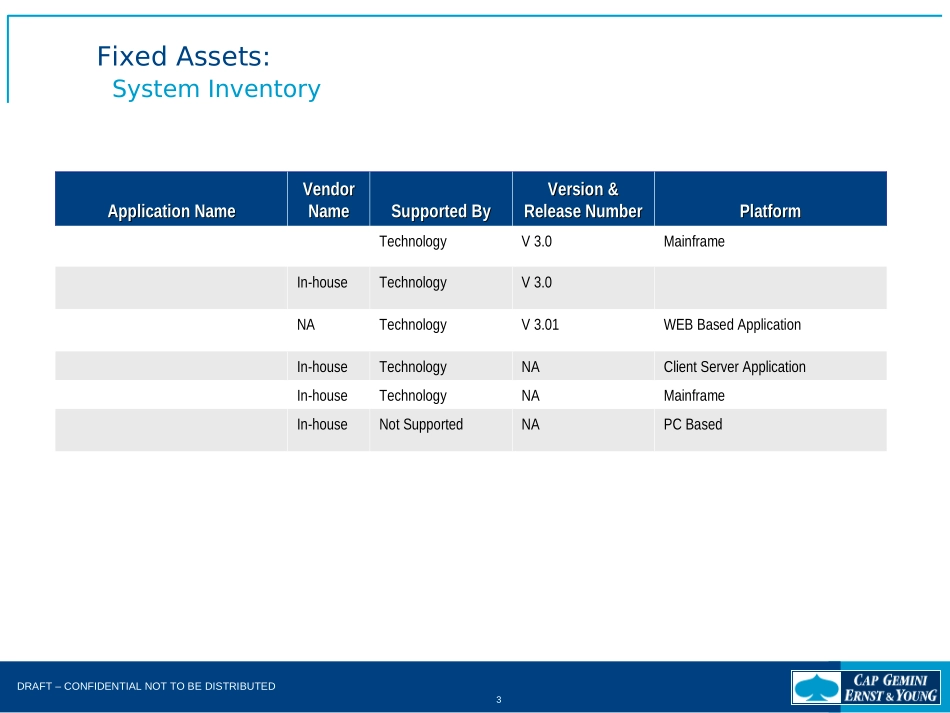Select 'Technology' in the In-house V 3.0 row
This screenshot has width=950, height=713.
413,283
